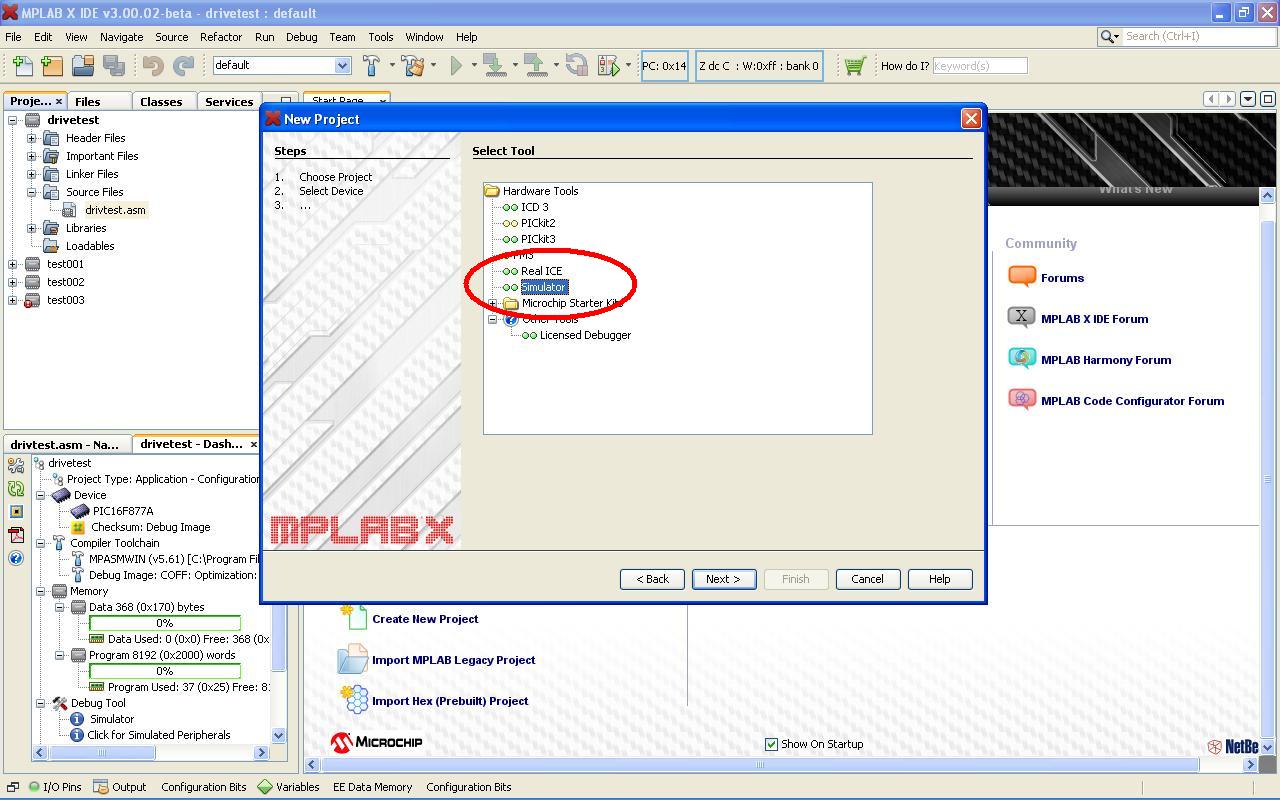Collapse the Debug Tool dashboard node
Screen dimensions: 1280x800
(x=41, y=703)
